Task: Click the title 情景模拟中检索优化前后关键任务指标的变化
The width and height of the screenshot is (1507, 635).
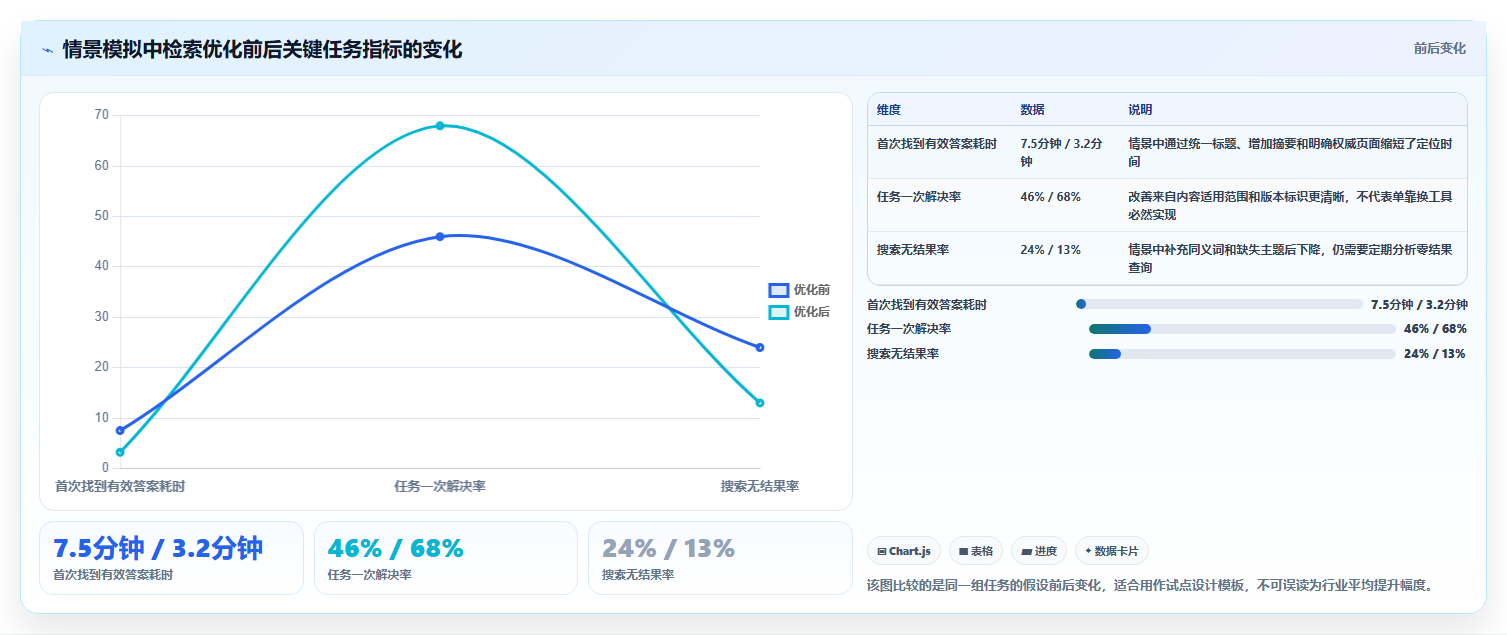Action: point(262,49)
